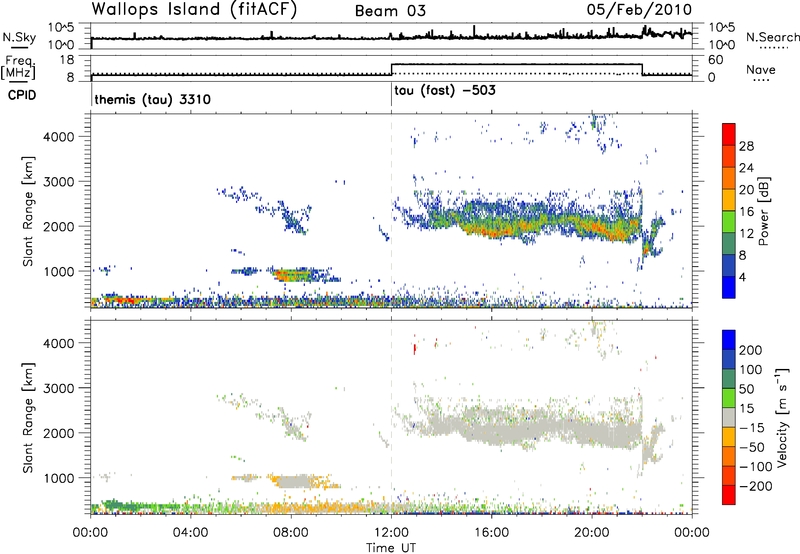Click the Power color bar value '16'
The width and height of the screenshot is (800, 554).
click(746, 212)
